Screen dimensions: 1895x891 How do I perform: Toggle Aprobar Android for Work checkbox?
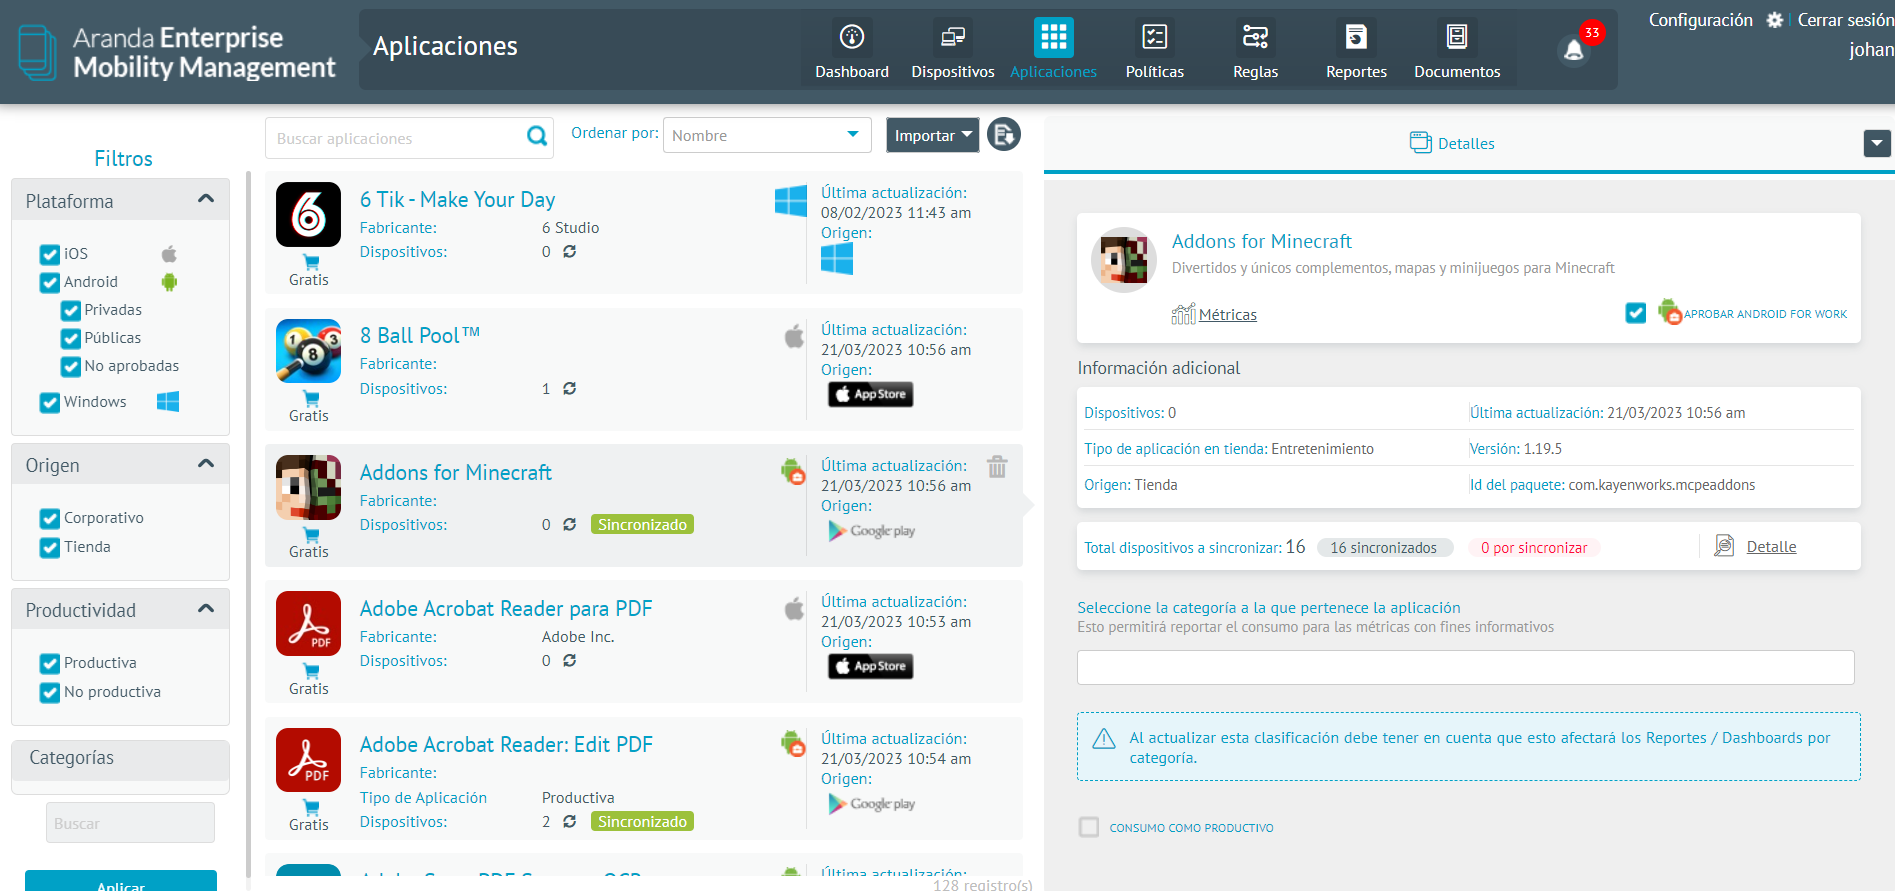[1636, 313]
